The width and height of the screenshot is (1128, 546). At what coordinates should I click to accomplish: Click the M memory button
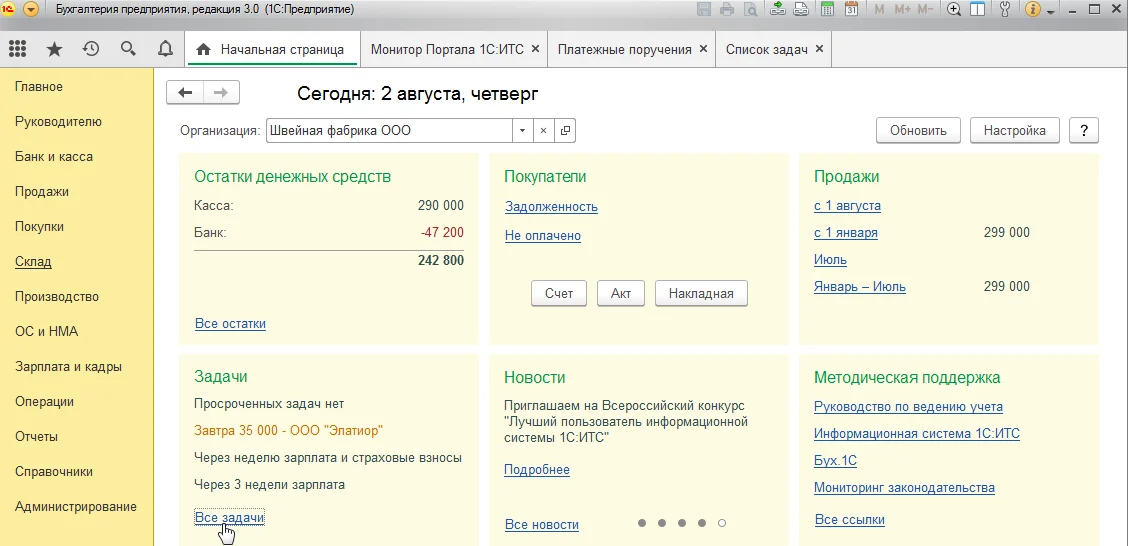pyautogui.click(x=879, y=9)
